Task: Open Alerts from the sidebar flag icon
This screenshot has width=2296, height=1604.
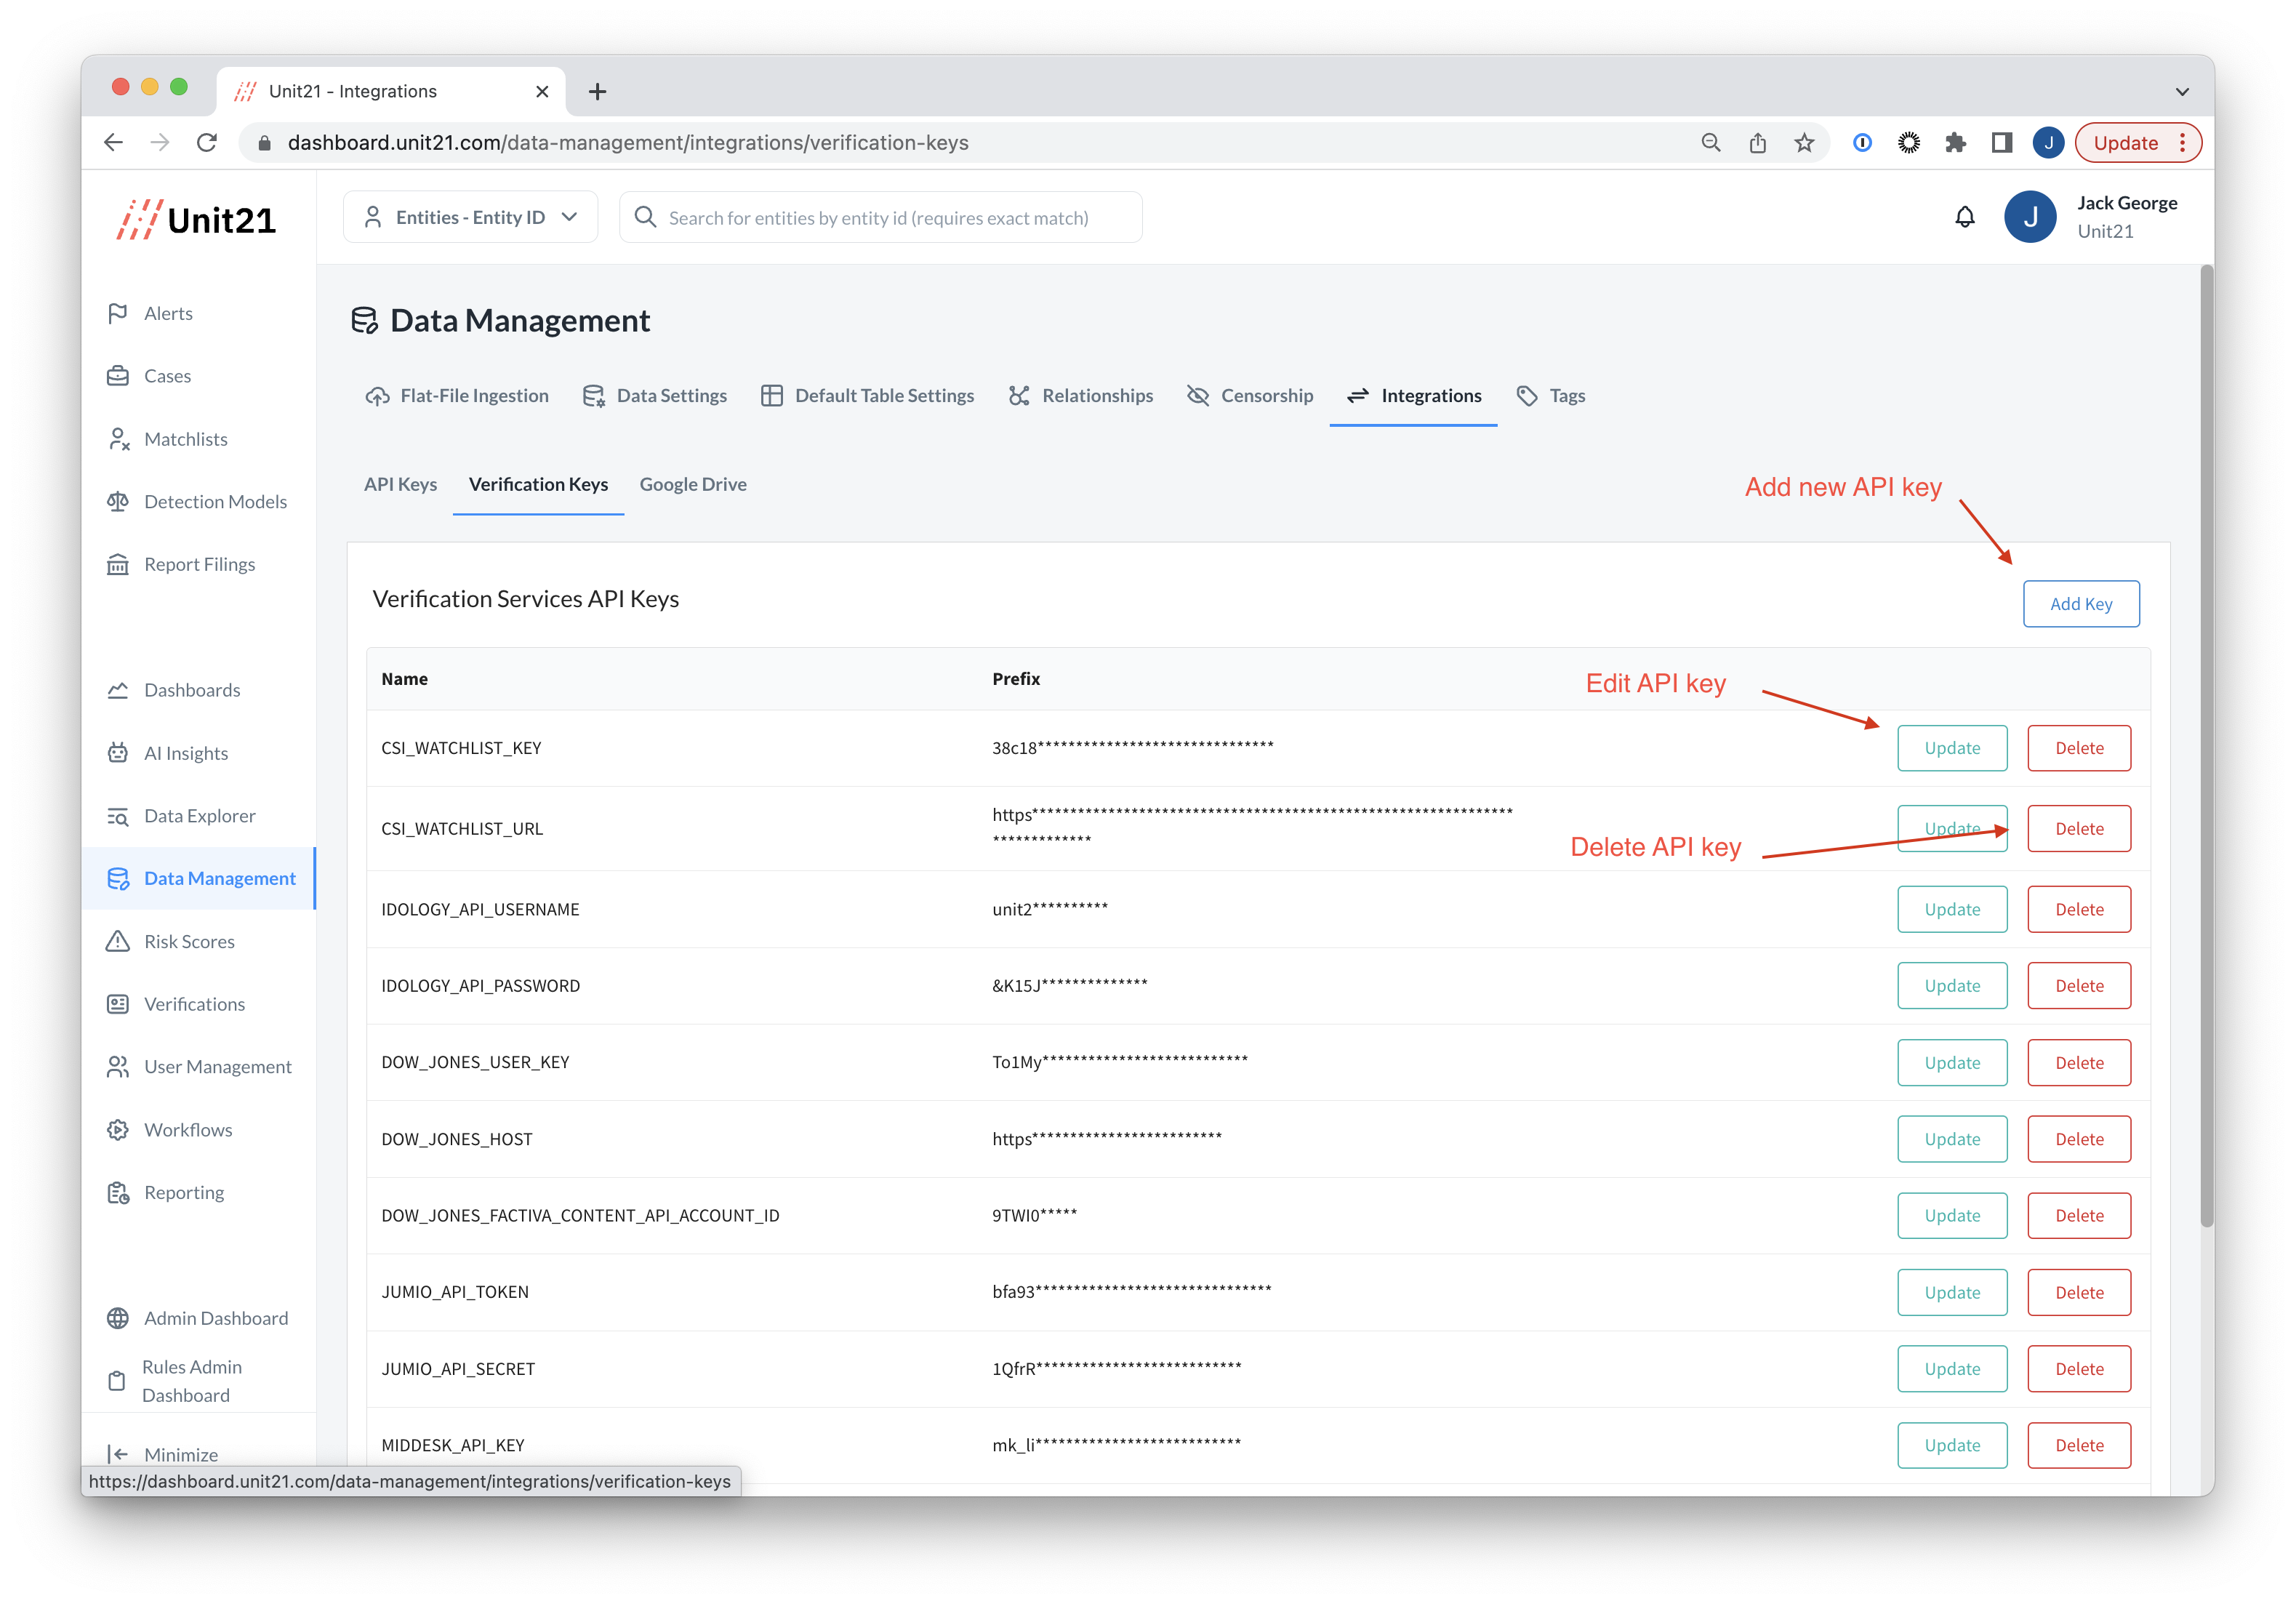Action: tap(118, 313)
